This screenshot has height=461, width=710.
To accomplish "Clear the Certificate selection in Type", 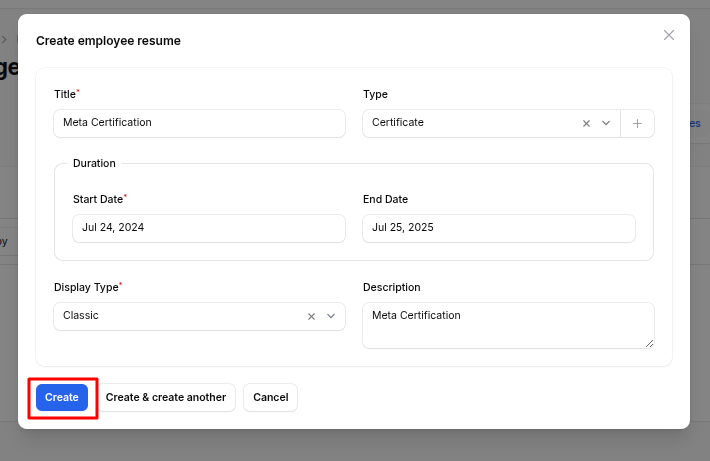I will coord(586,123).
